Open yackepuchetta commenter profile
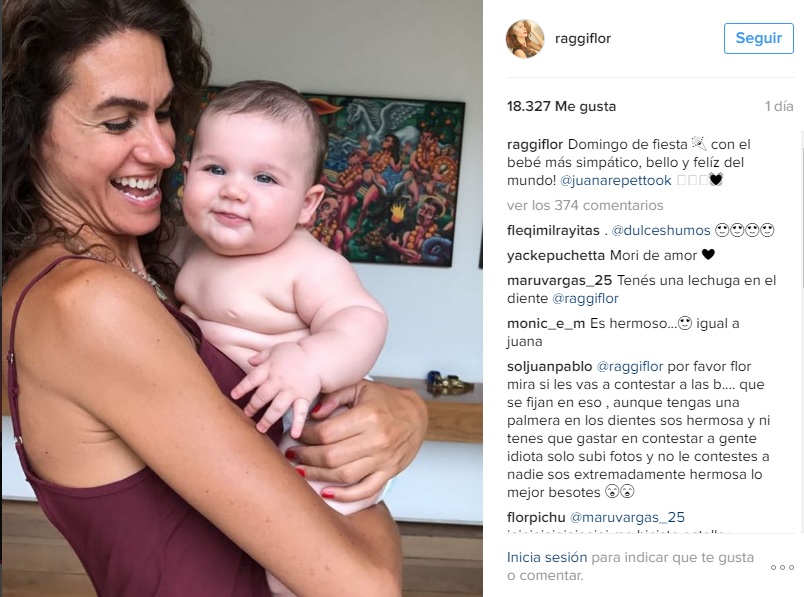 [556, 255]
